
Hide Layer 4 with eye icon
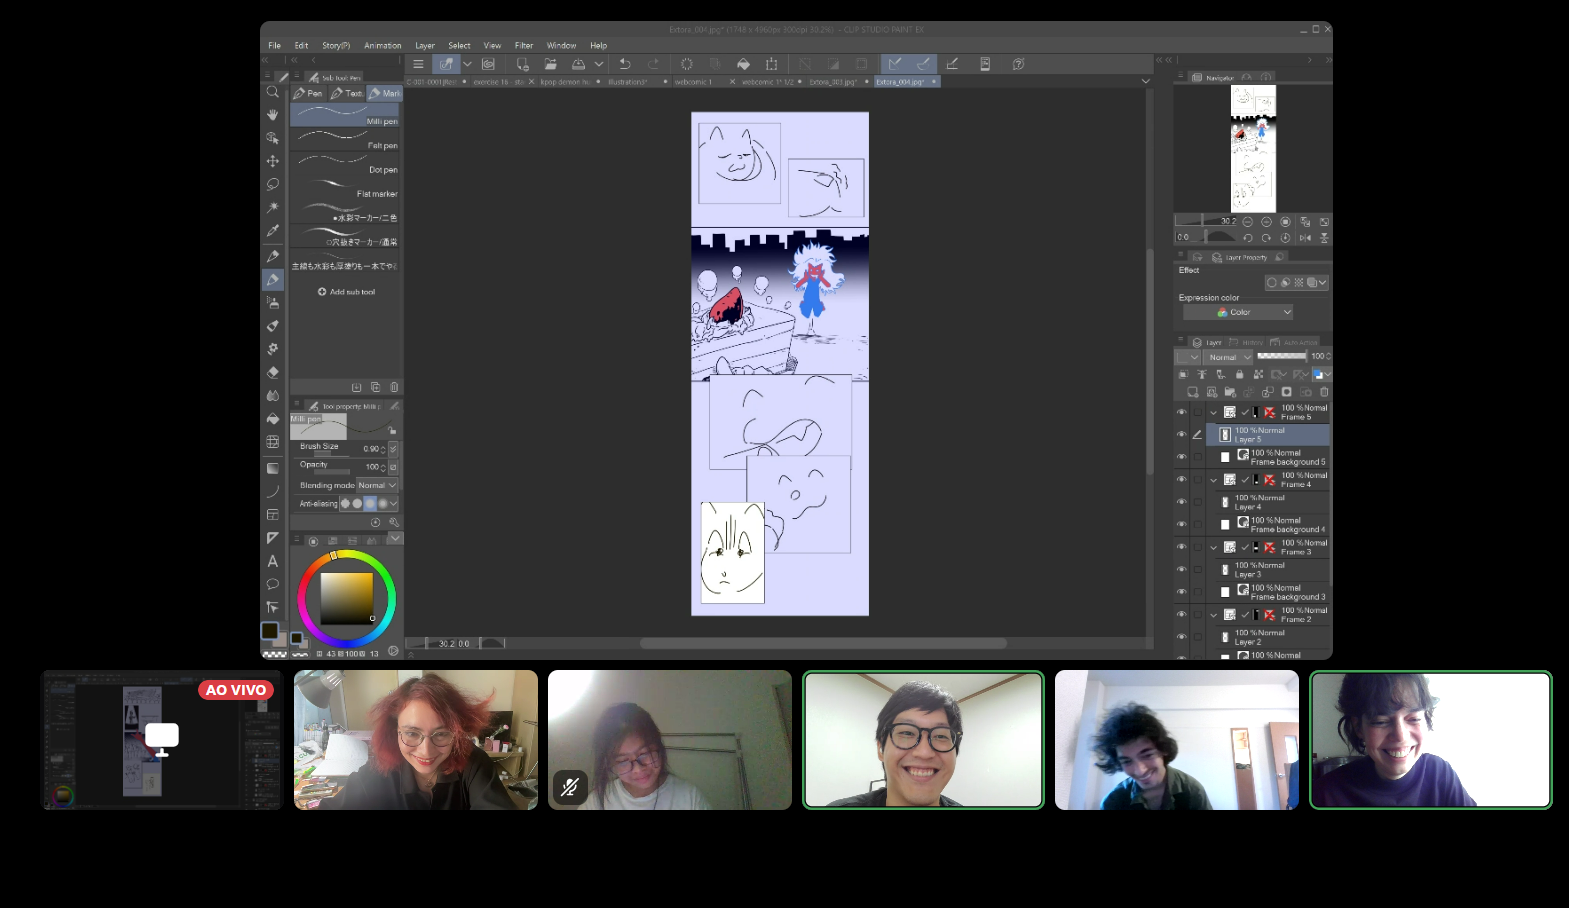(1181, 502)
